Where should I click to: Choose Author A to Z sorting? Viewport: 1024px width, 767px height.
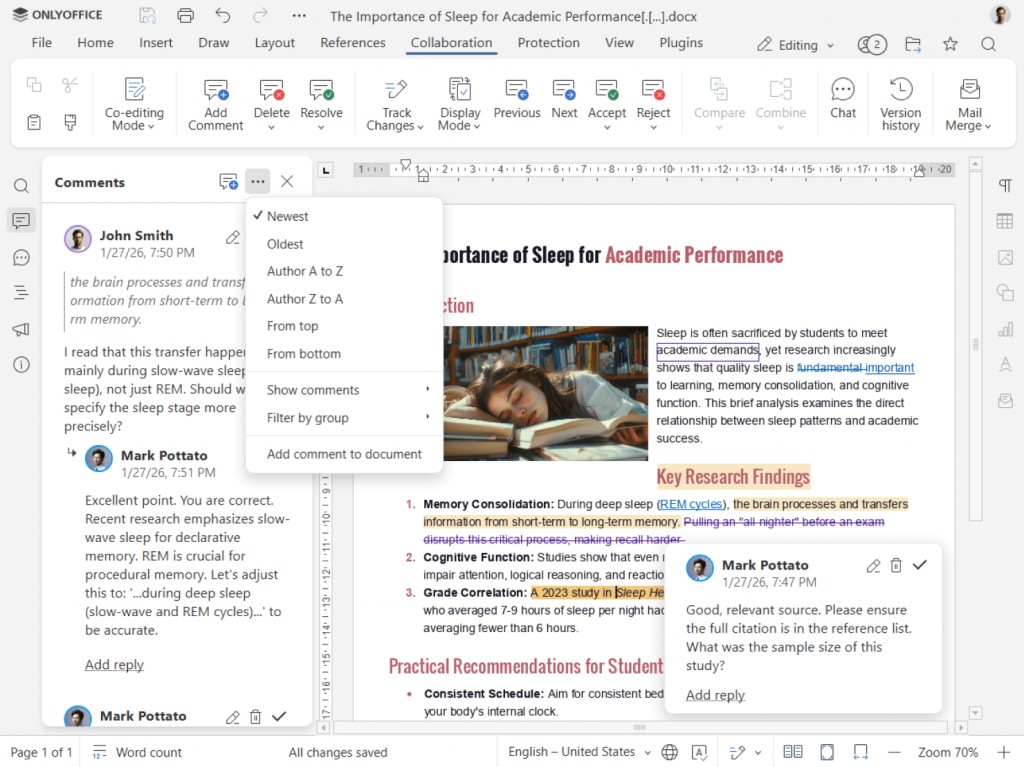304,271
